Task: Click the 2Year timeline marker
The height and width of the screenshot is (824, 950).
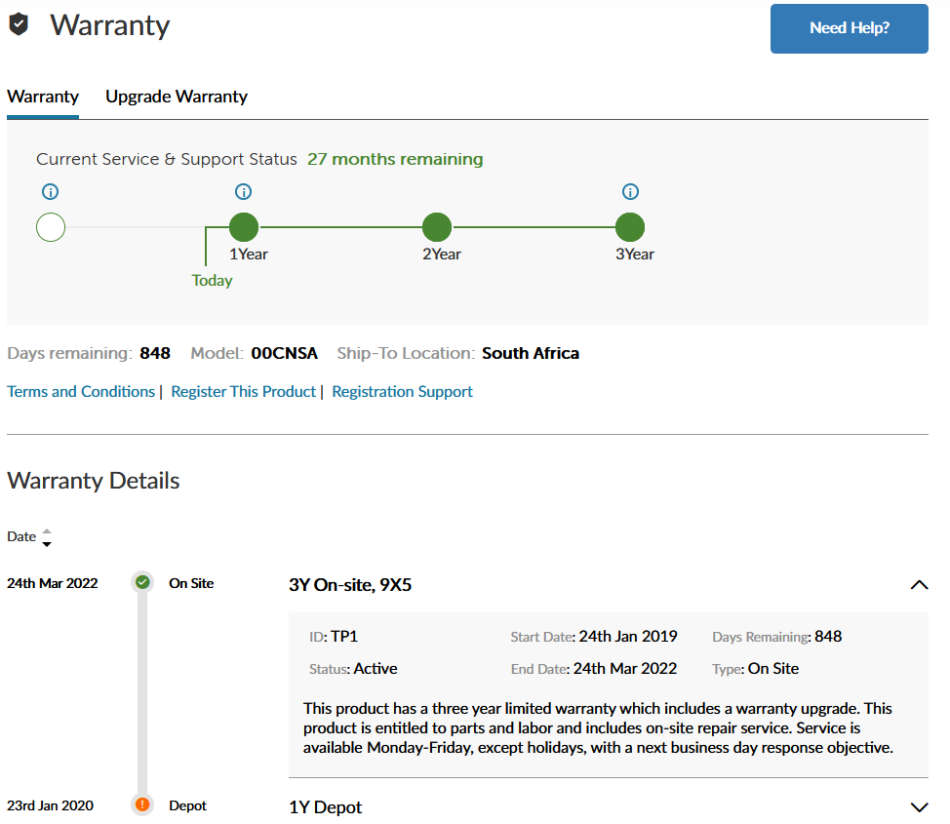Action: (437, 227)
